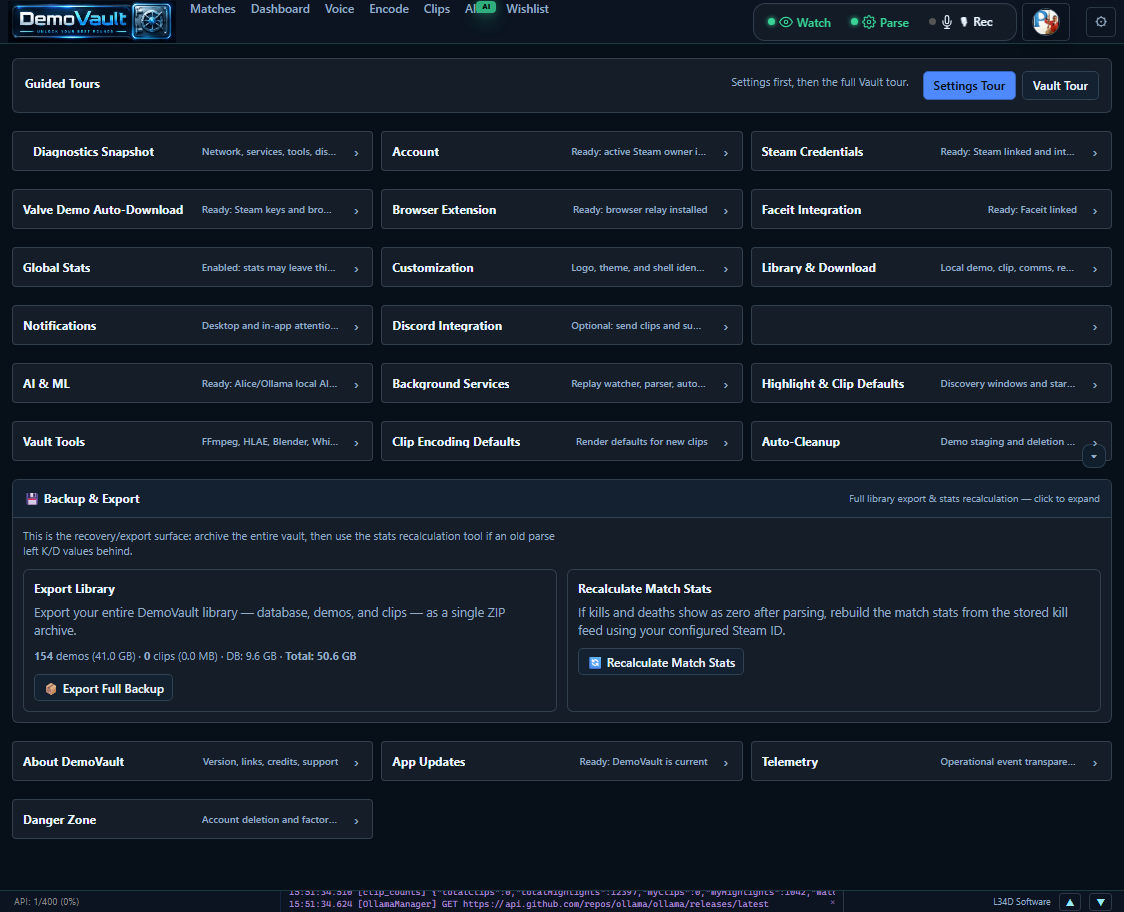This screenshot has width=1124, height=912.
Task: Expand the Auto-Cleanup section
Action: (x=930, y=442)
